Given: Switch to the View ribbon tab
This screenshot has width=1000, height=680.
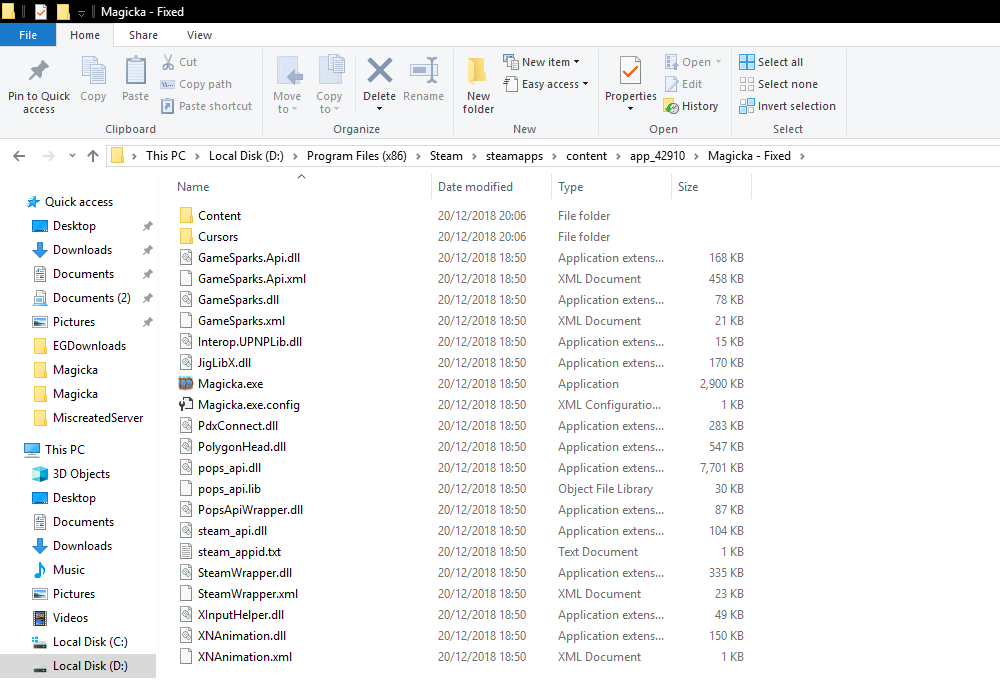Looking at the screenshot, I should pos(200,35).
